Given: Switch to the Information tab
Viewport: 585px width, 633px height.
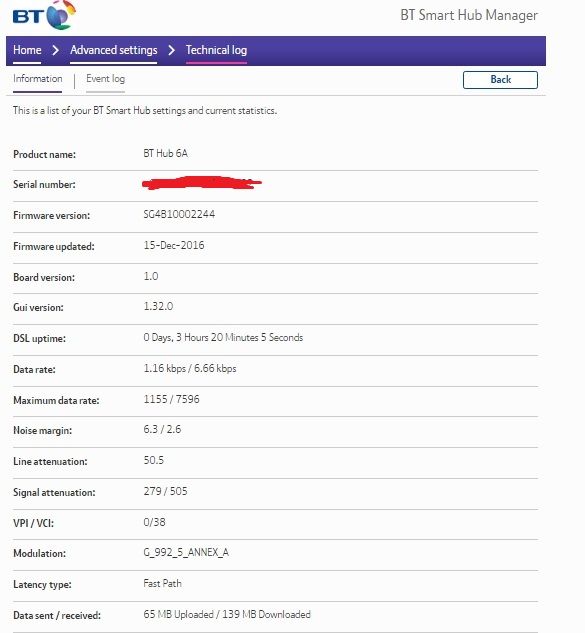Looking at the screenshot, I should coord(38,79).
